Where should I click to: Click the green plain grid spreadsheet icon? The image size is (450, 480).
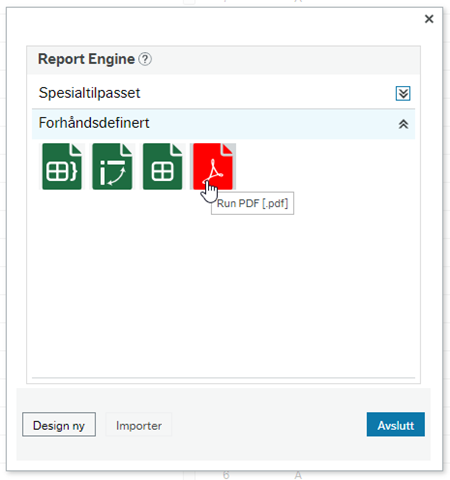pos(163,166)
